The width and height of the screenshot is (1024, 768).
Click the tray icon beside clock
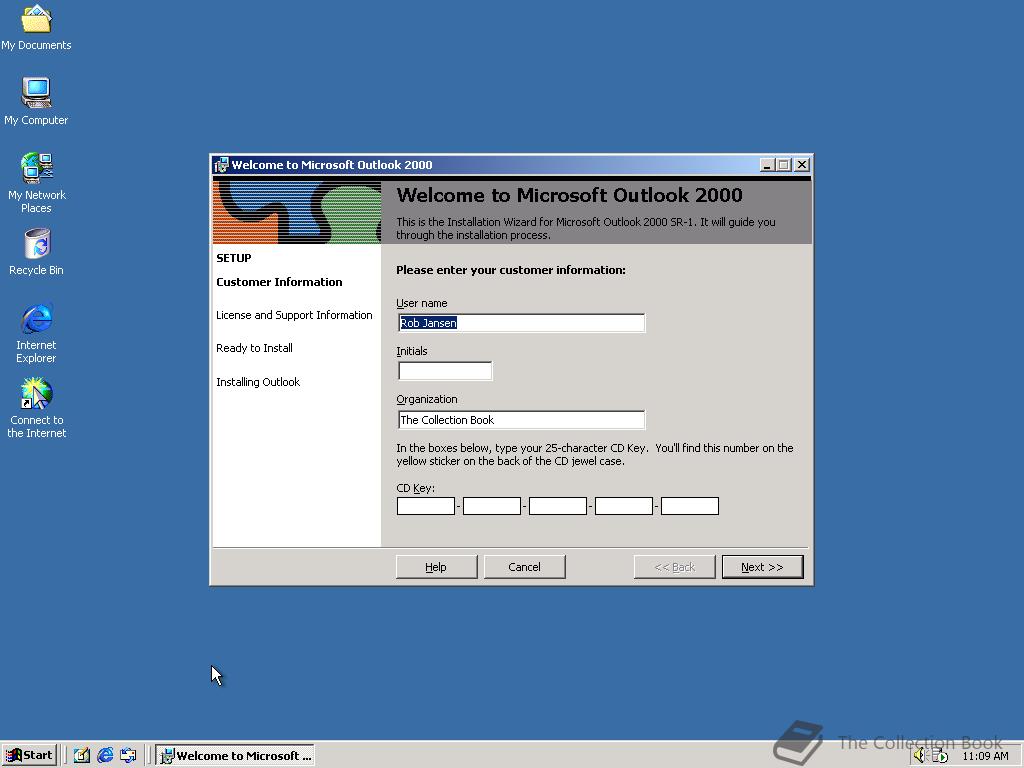tap(939, 756)
